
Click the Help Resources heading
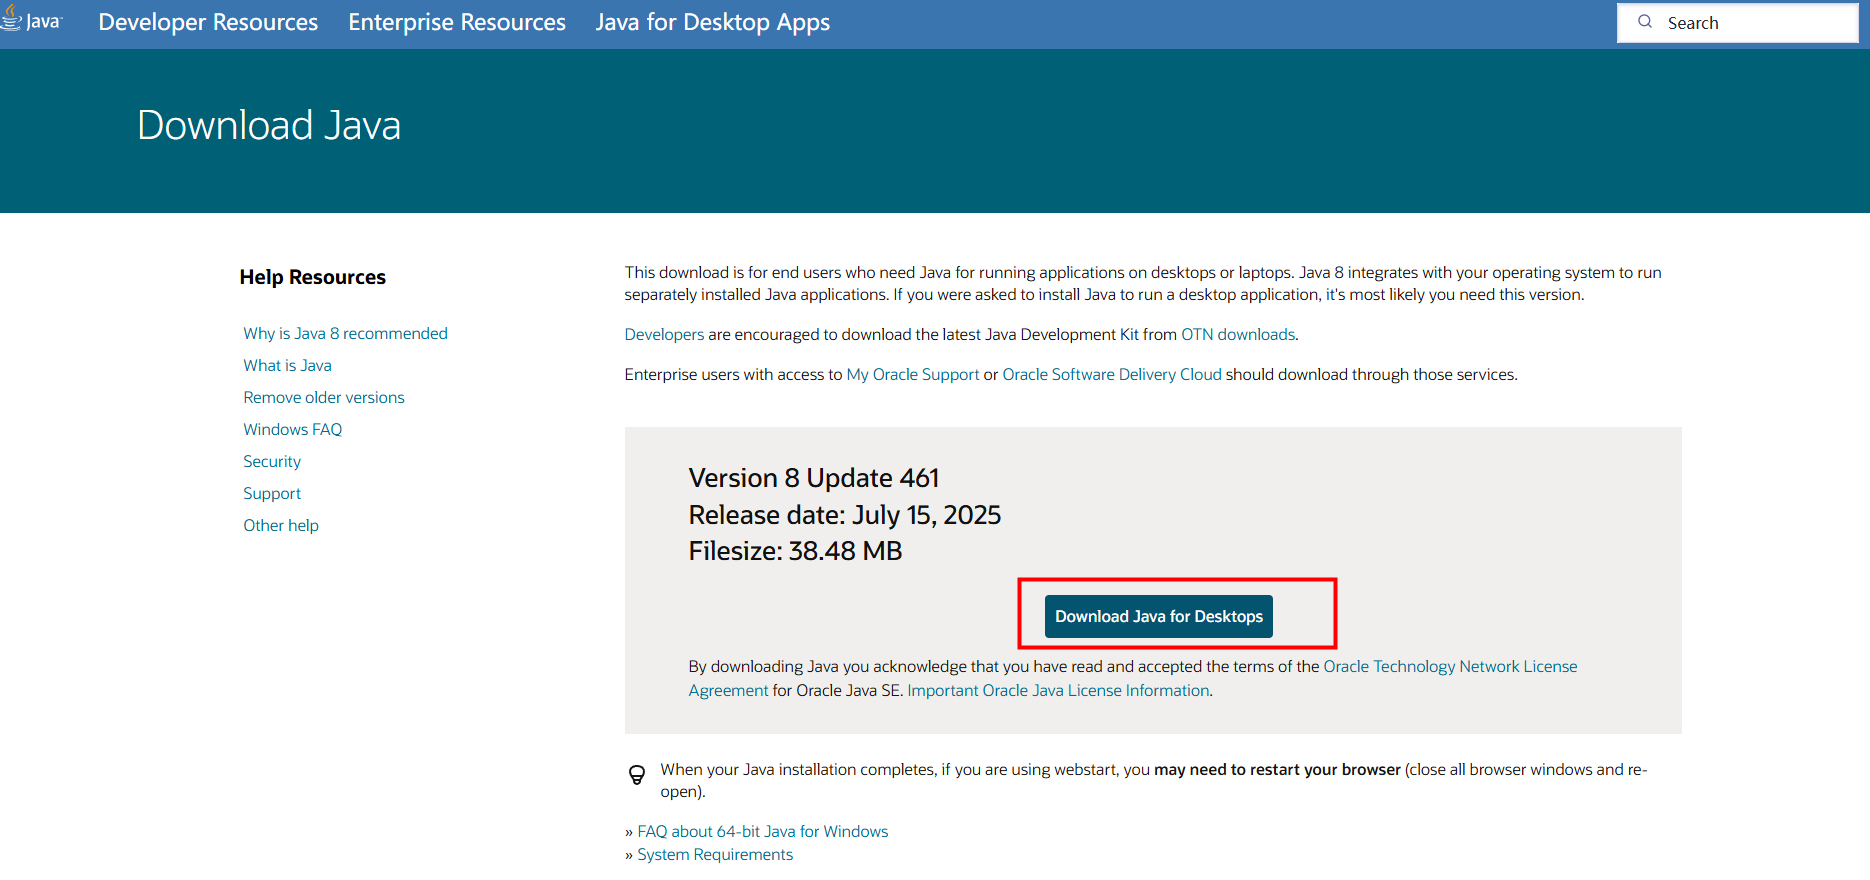(x=313, y=277)
